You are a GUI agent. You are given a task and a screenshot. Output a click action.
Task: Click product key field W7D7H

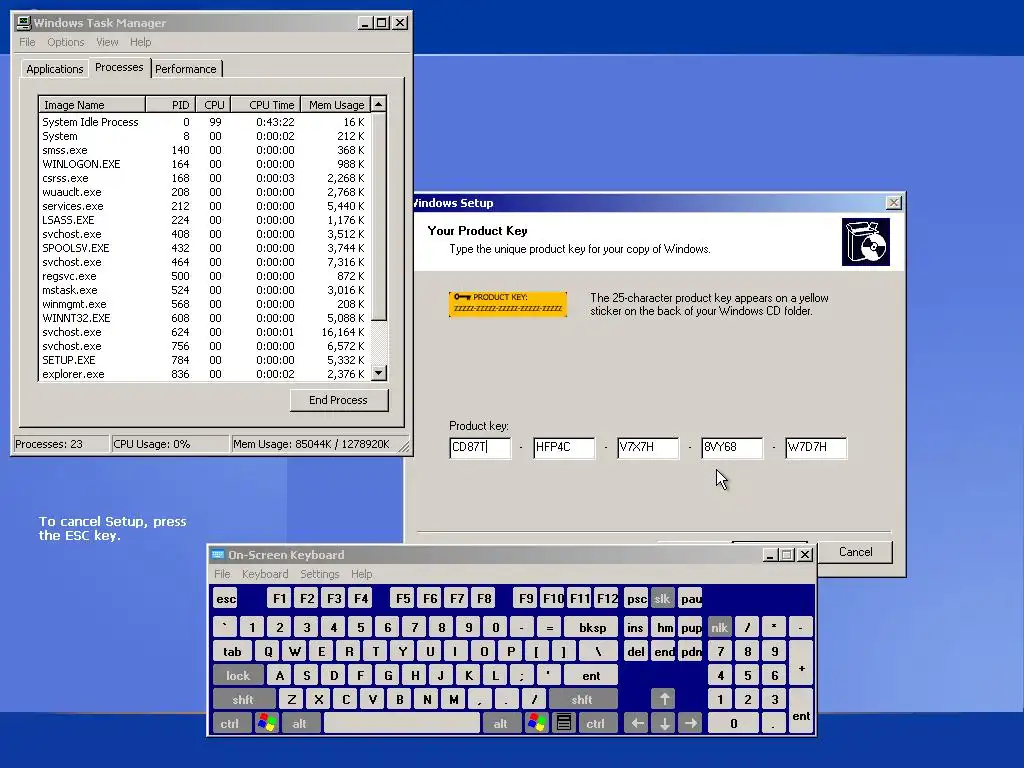click(816, 447)
